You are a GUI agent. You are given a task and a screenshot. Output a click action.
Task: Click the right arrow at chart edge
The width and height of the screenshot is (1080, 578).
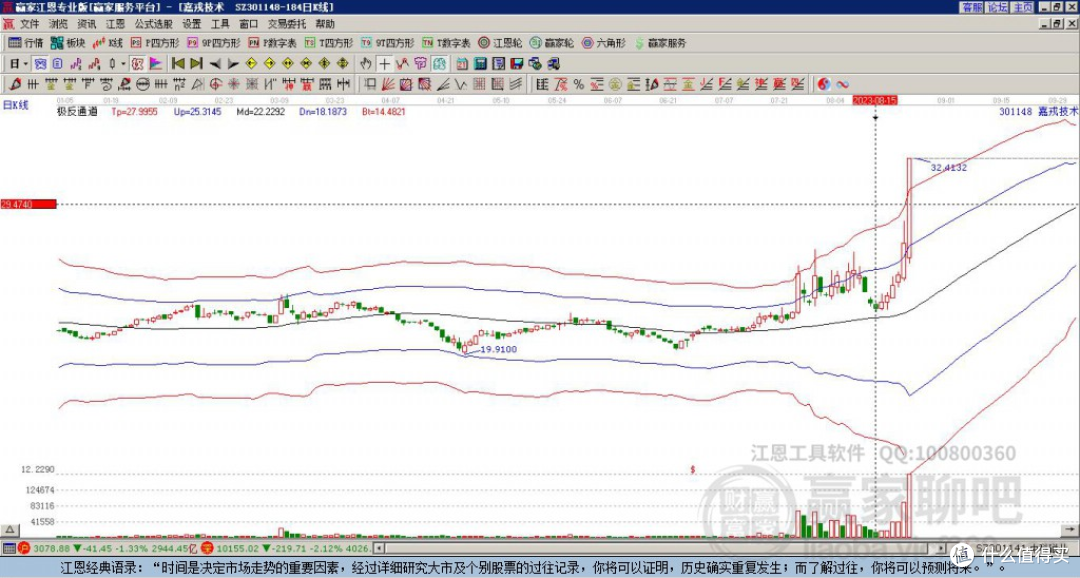pyautogui.click(x=1070, y=530)
